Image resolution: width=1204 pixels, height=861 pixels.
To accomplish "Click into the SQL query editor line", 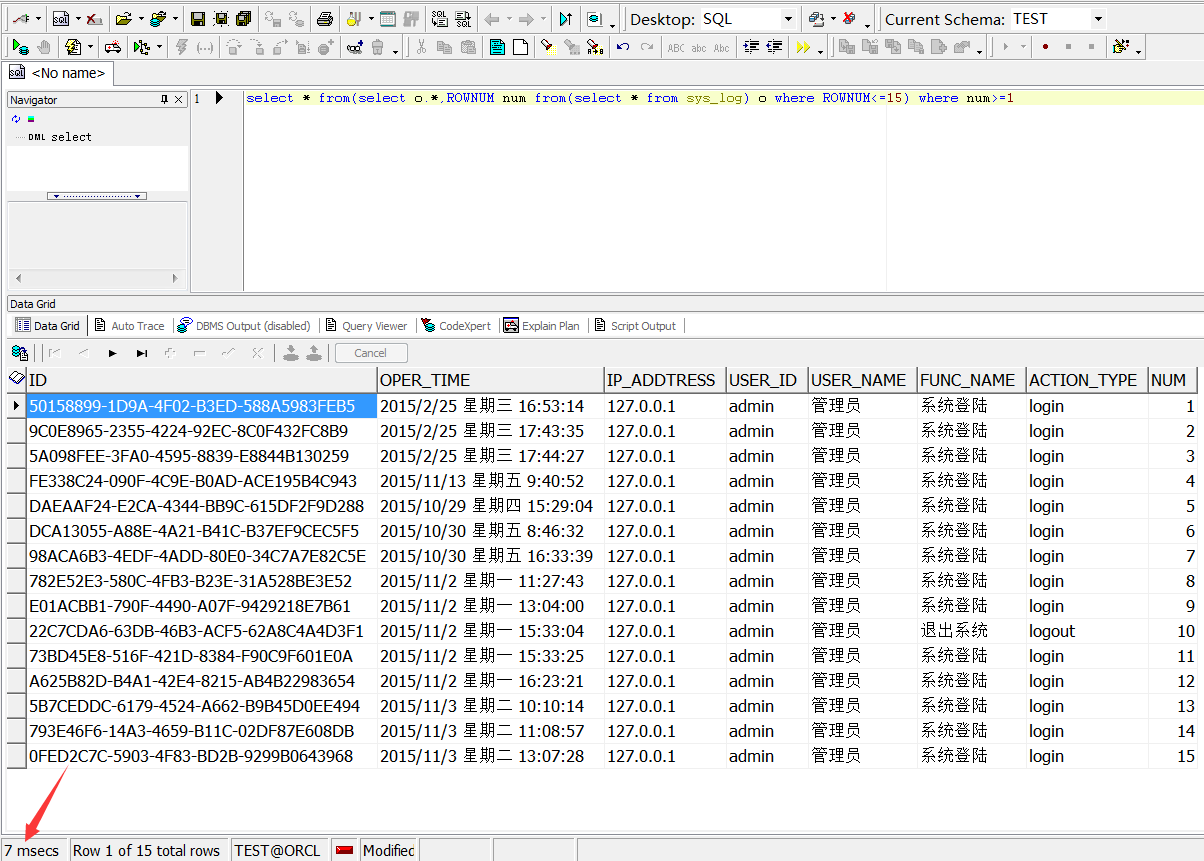I will (724, 98).
